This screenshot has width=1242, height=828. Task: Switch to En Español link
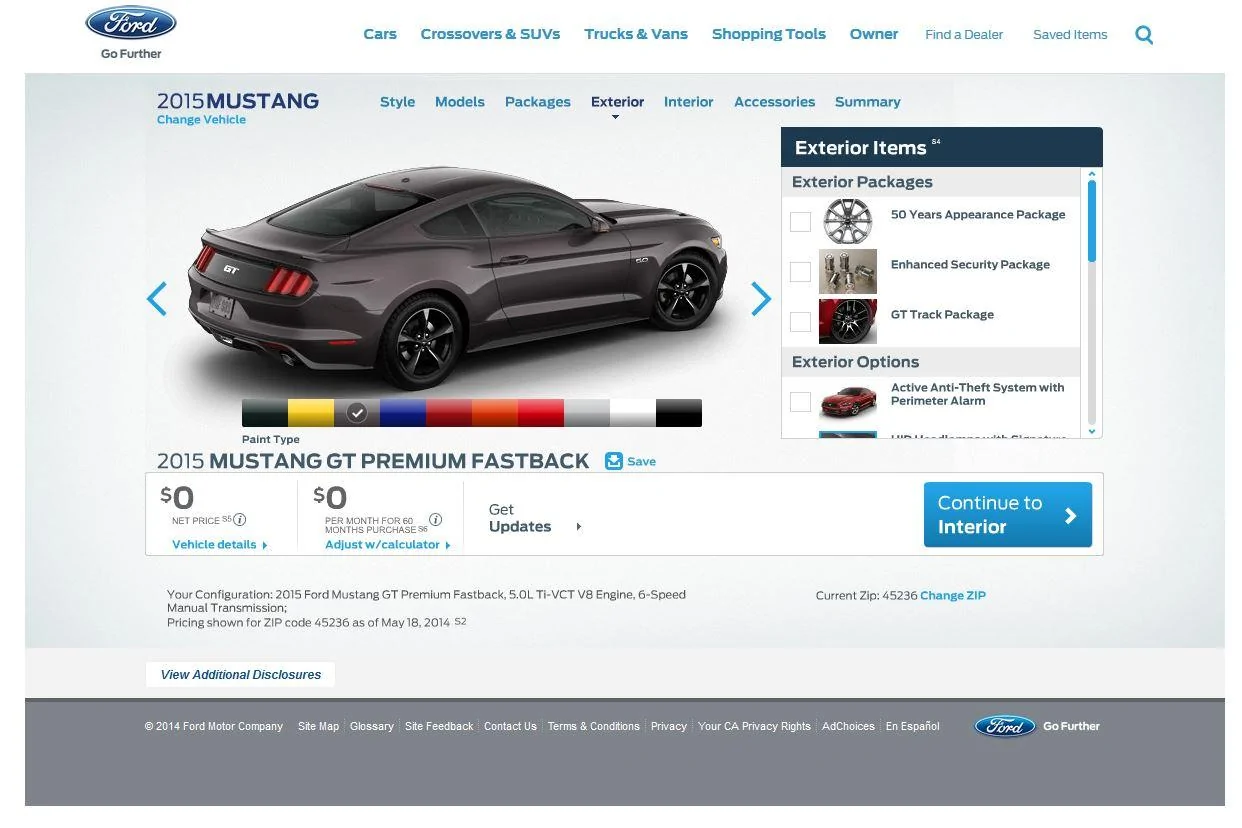point(912,726)
